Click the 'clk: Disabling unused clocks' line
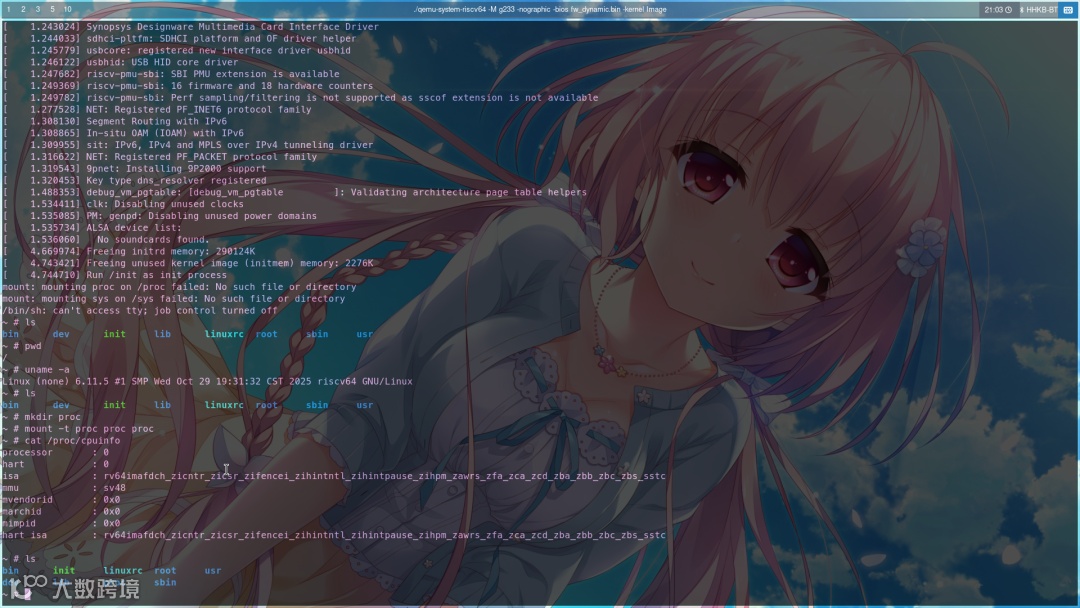Image resolution: width=1080 pixels, height=608 pixels. pyautogui.click(x=123, y=204)
